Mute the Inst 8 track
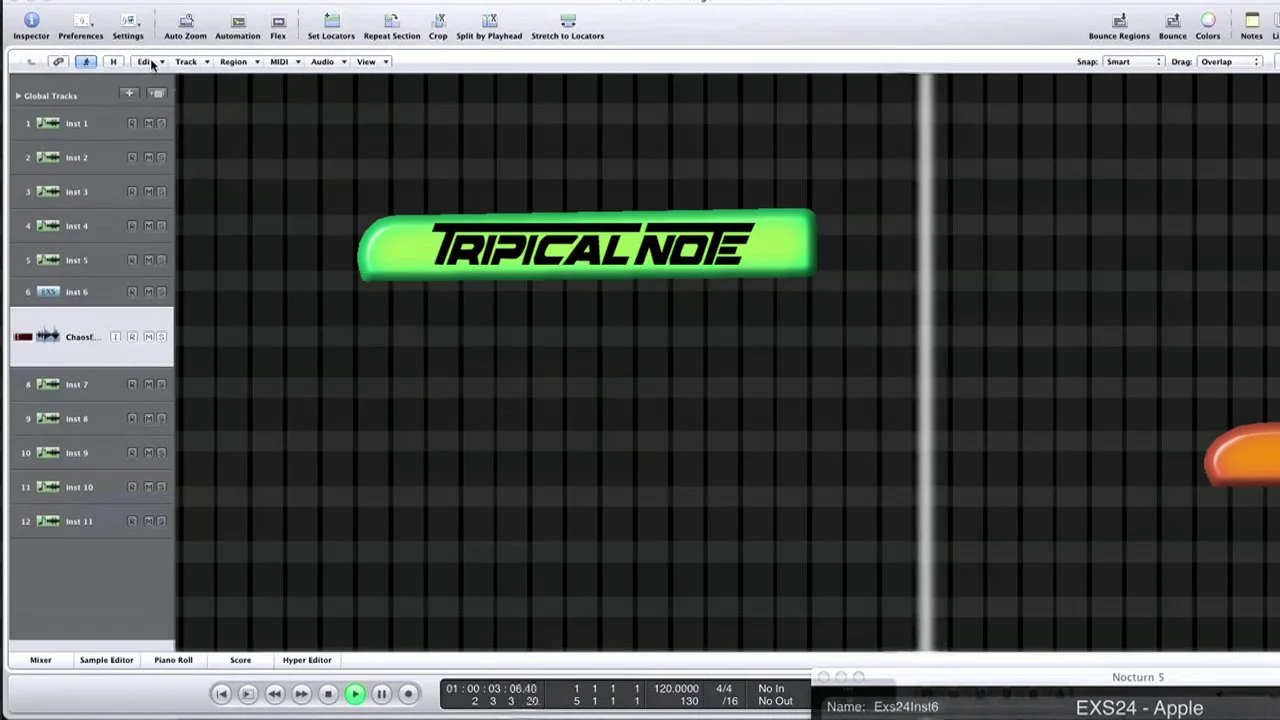 click(148, 419)
